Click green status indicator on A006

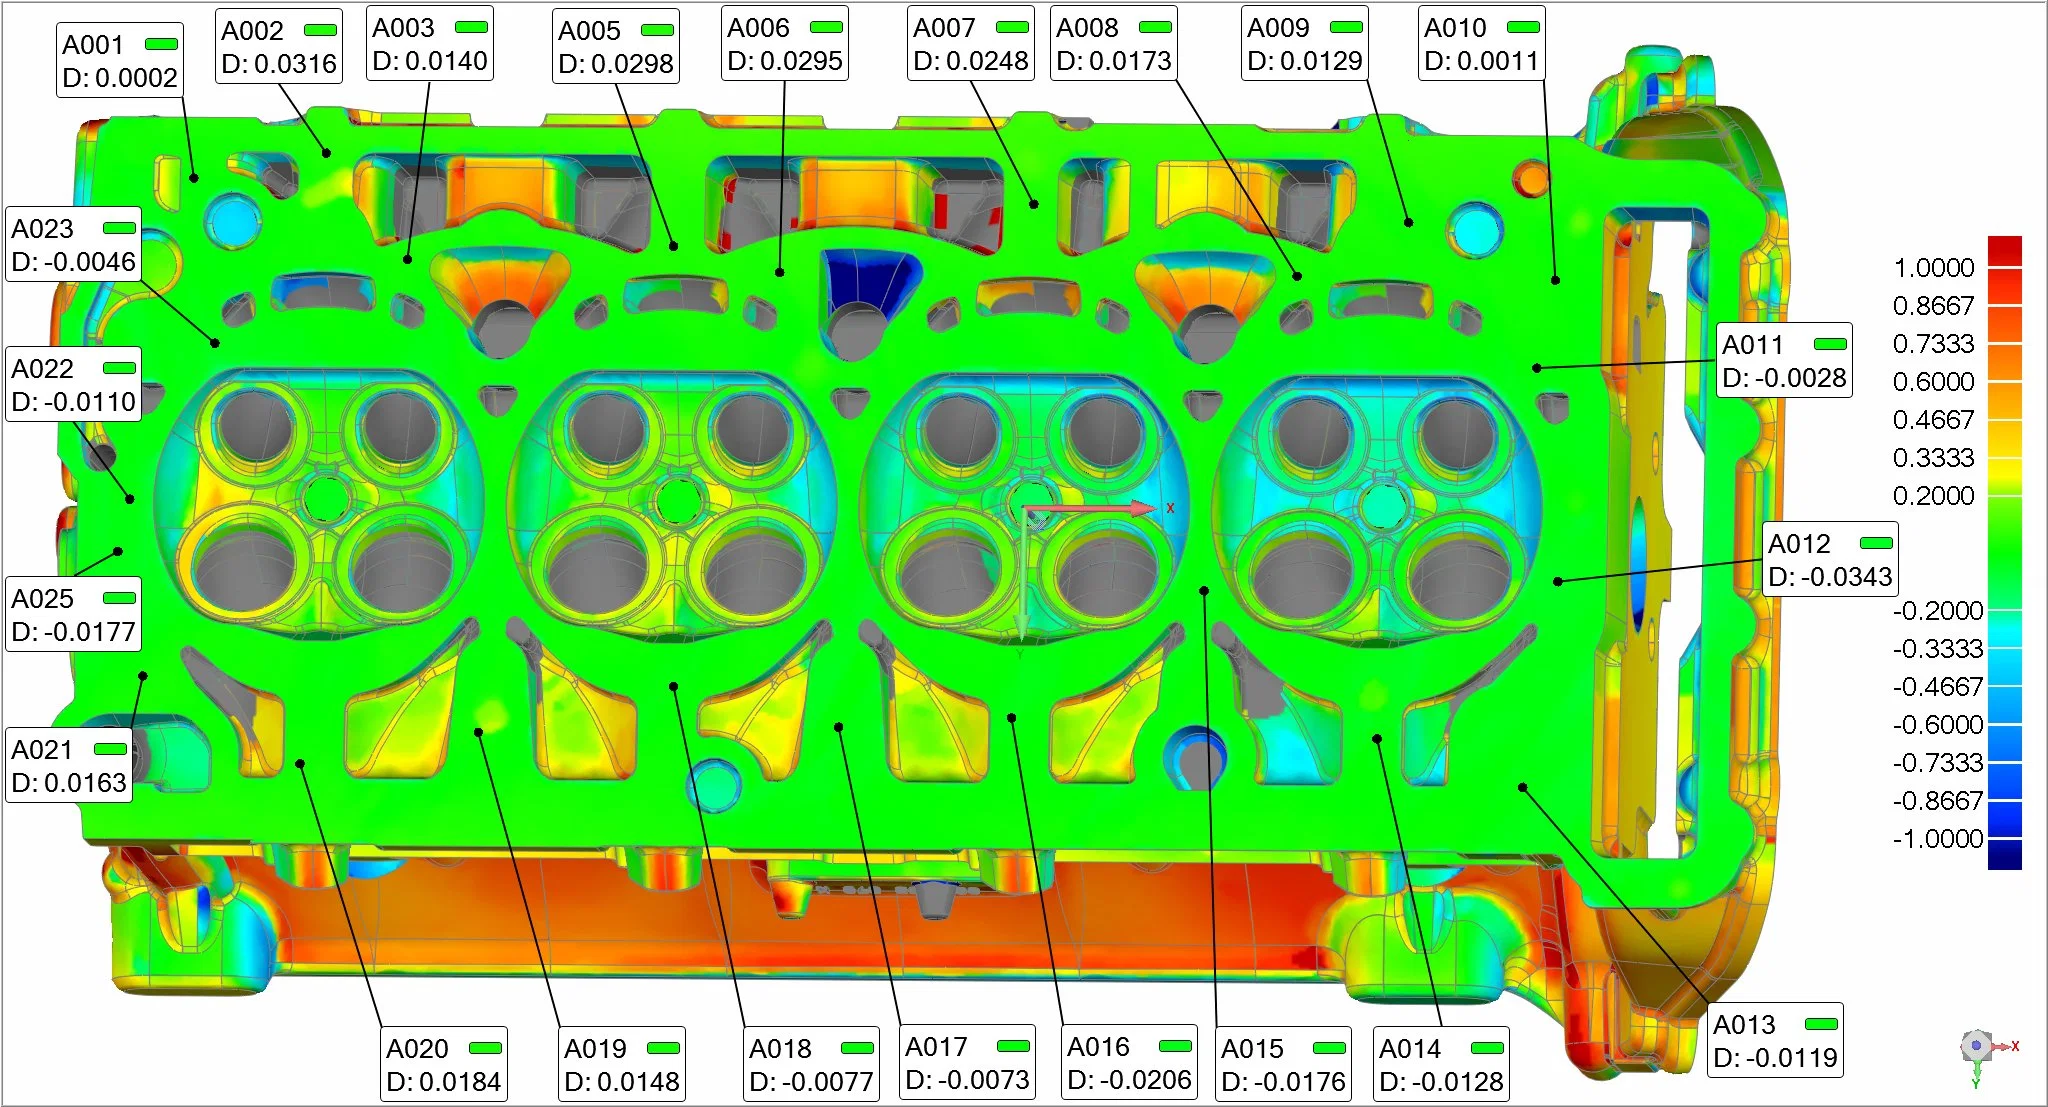826,27
